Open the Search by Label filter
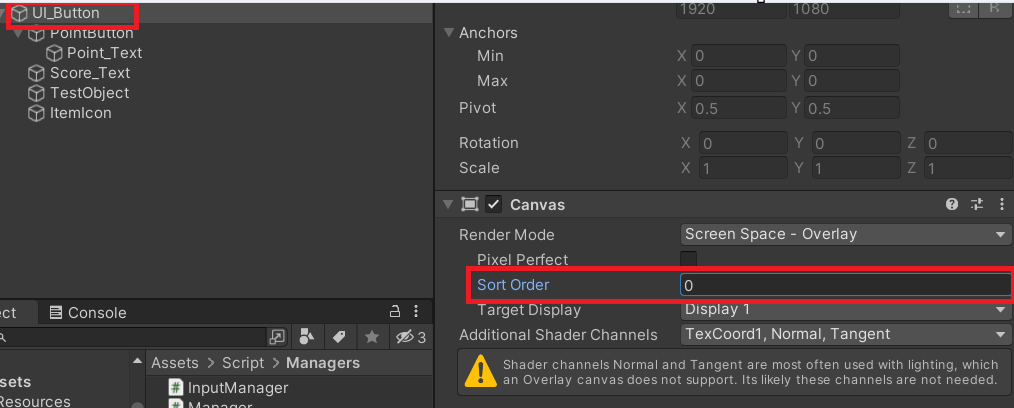The width and height of the screenshot is (1014, 408). [x=339, y=337]
